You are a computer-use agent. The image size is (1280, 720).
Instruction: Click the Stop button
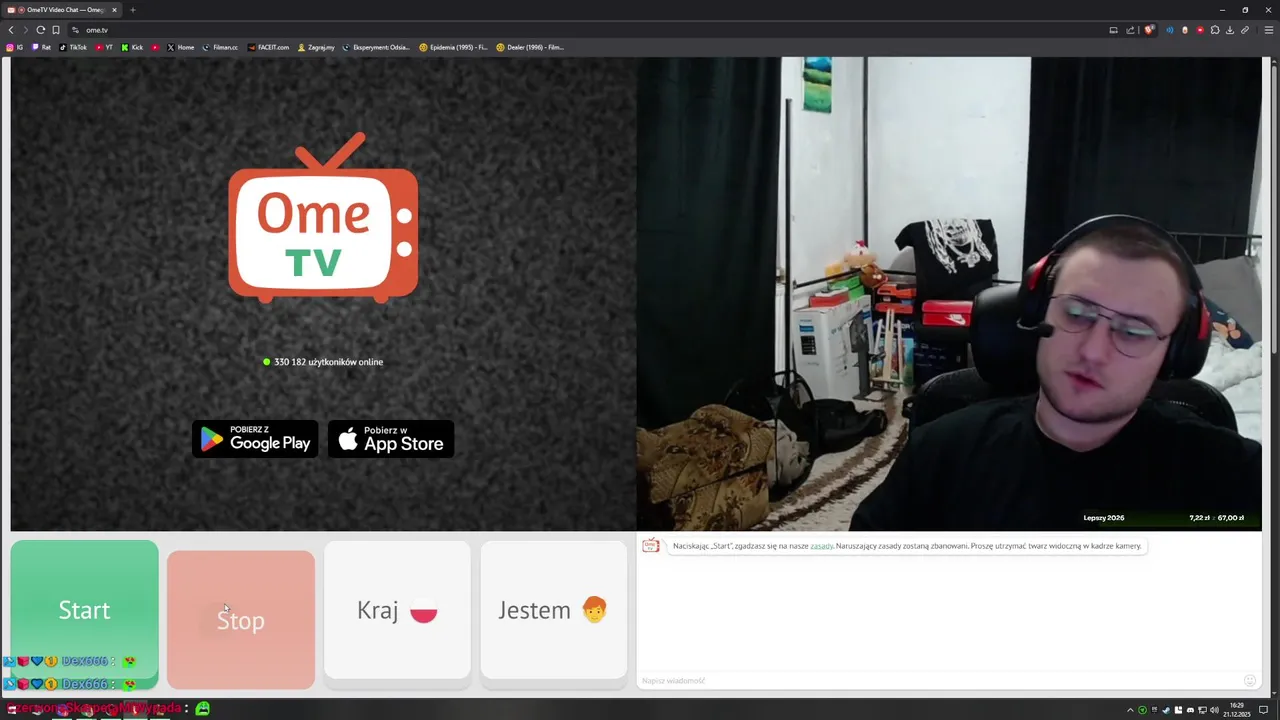point(240,620)
